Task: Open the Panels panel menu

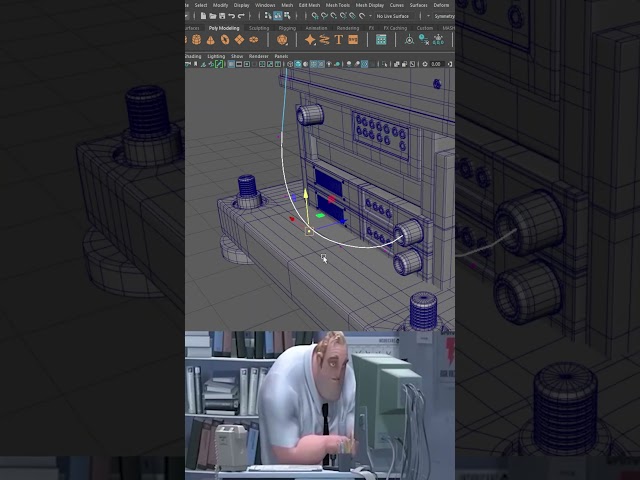Action: 281,56
